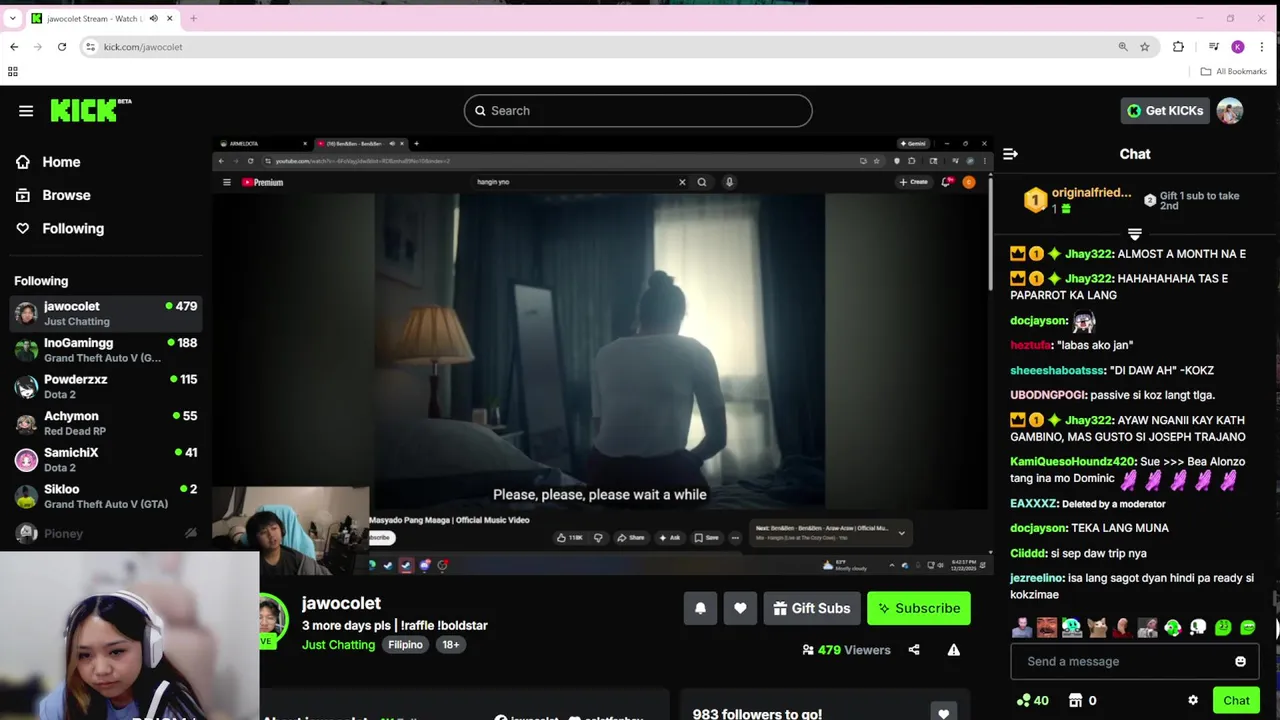Go to Home in sidebar
1280x720 pixels.
(61, 162)
